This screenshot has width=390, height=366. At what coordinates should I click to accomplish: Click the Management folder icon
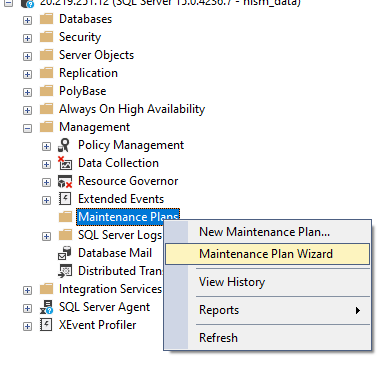click(46, 127)
